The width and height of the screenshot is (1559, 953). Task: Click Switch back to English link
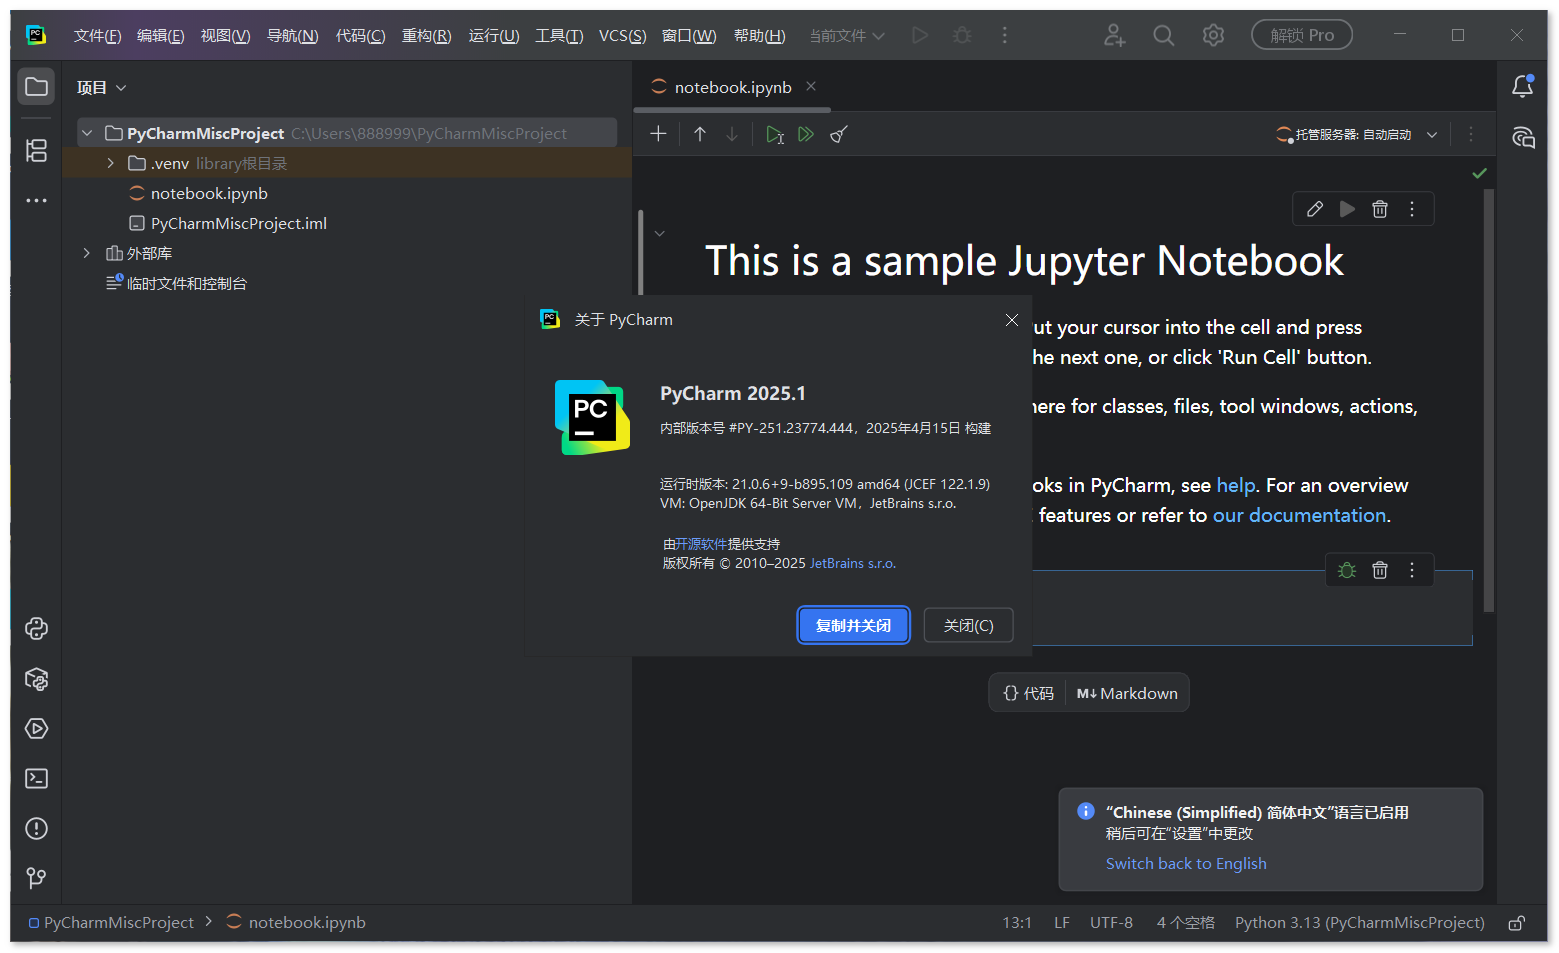click(1185, 863)
